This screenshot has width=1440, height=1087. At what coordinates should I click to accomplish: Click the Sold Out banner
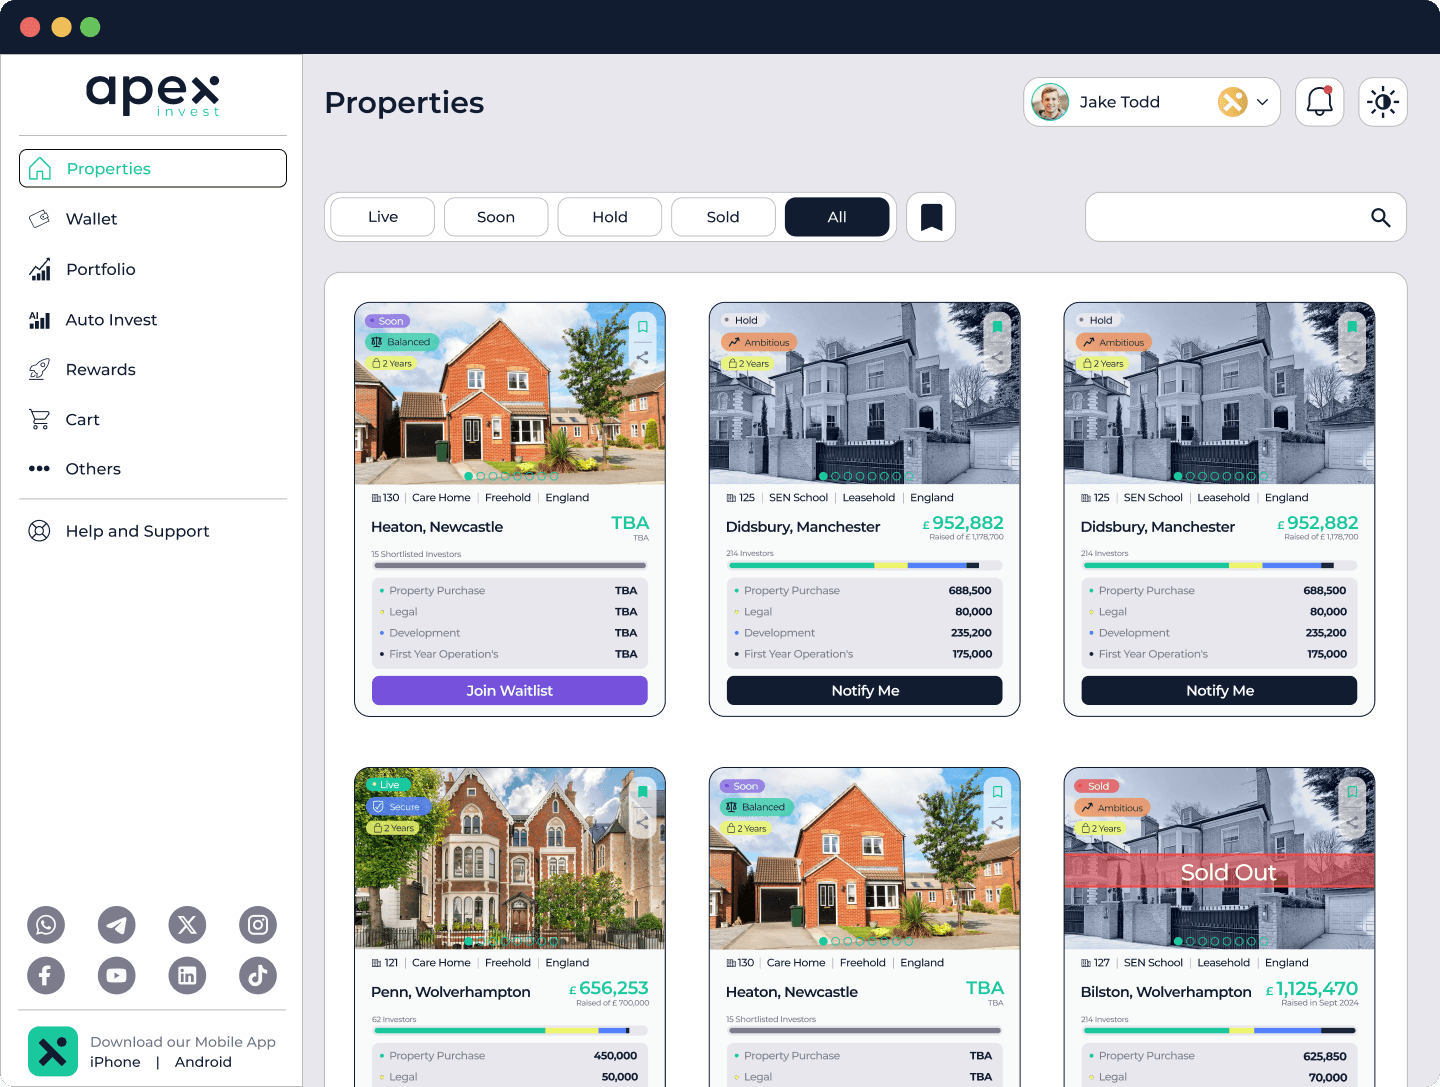point(1219,872)
